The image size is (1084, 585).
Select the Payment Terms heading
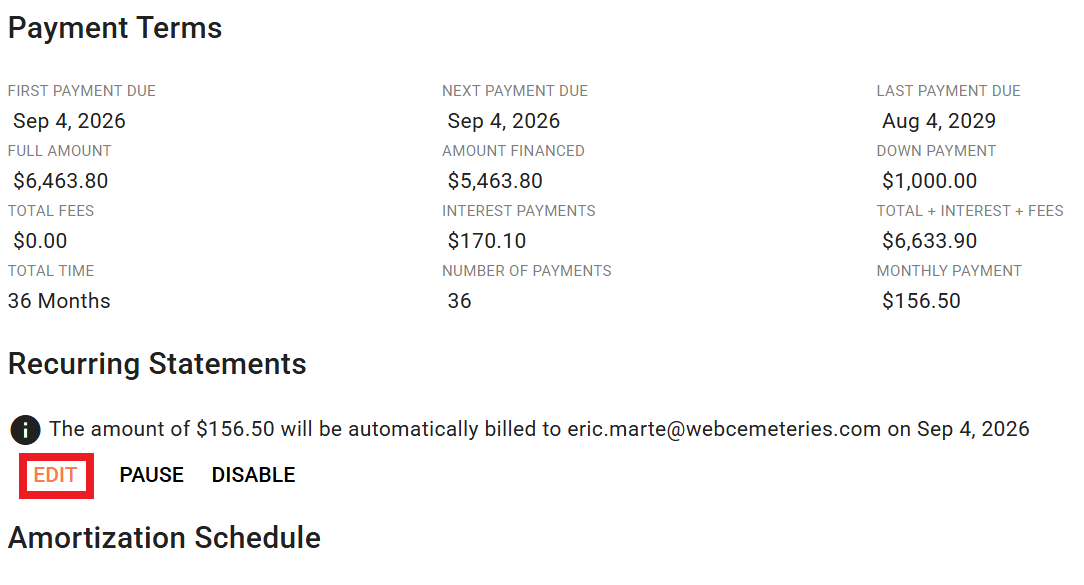tap(115, 28)
